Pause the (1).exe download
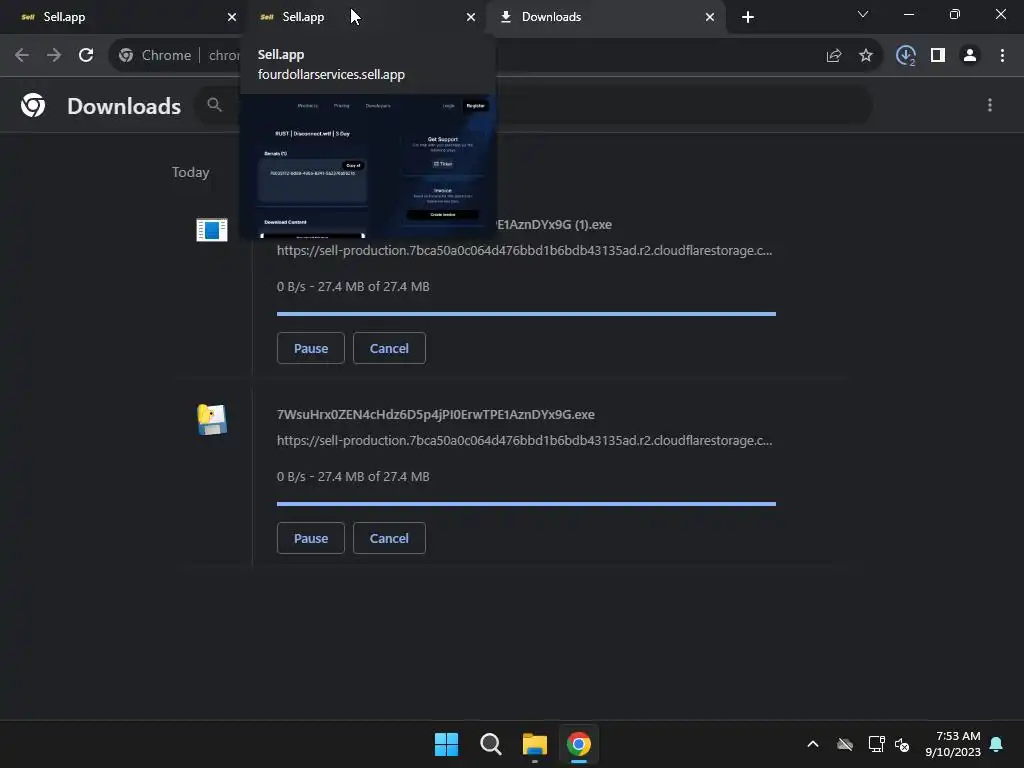 pyautogui.click(x=310, y=348)
